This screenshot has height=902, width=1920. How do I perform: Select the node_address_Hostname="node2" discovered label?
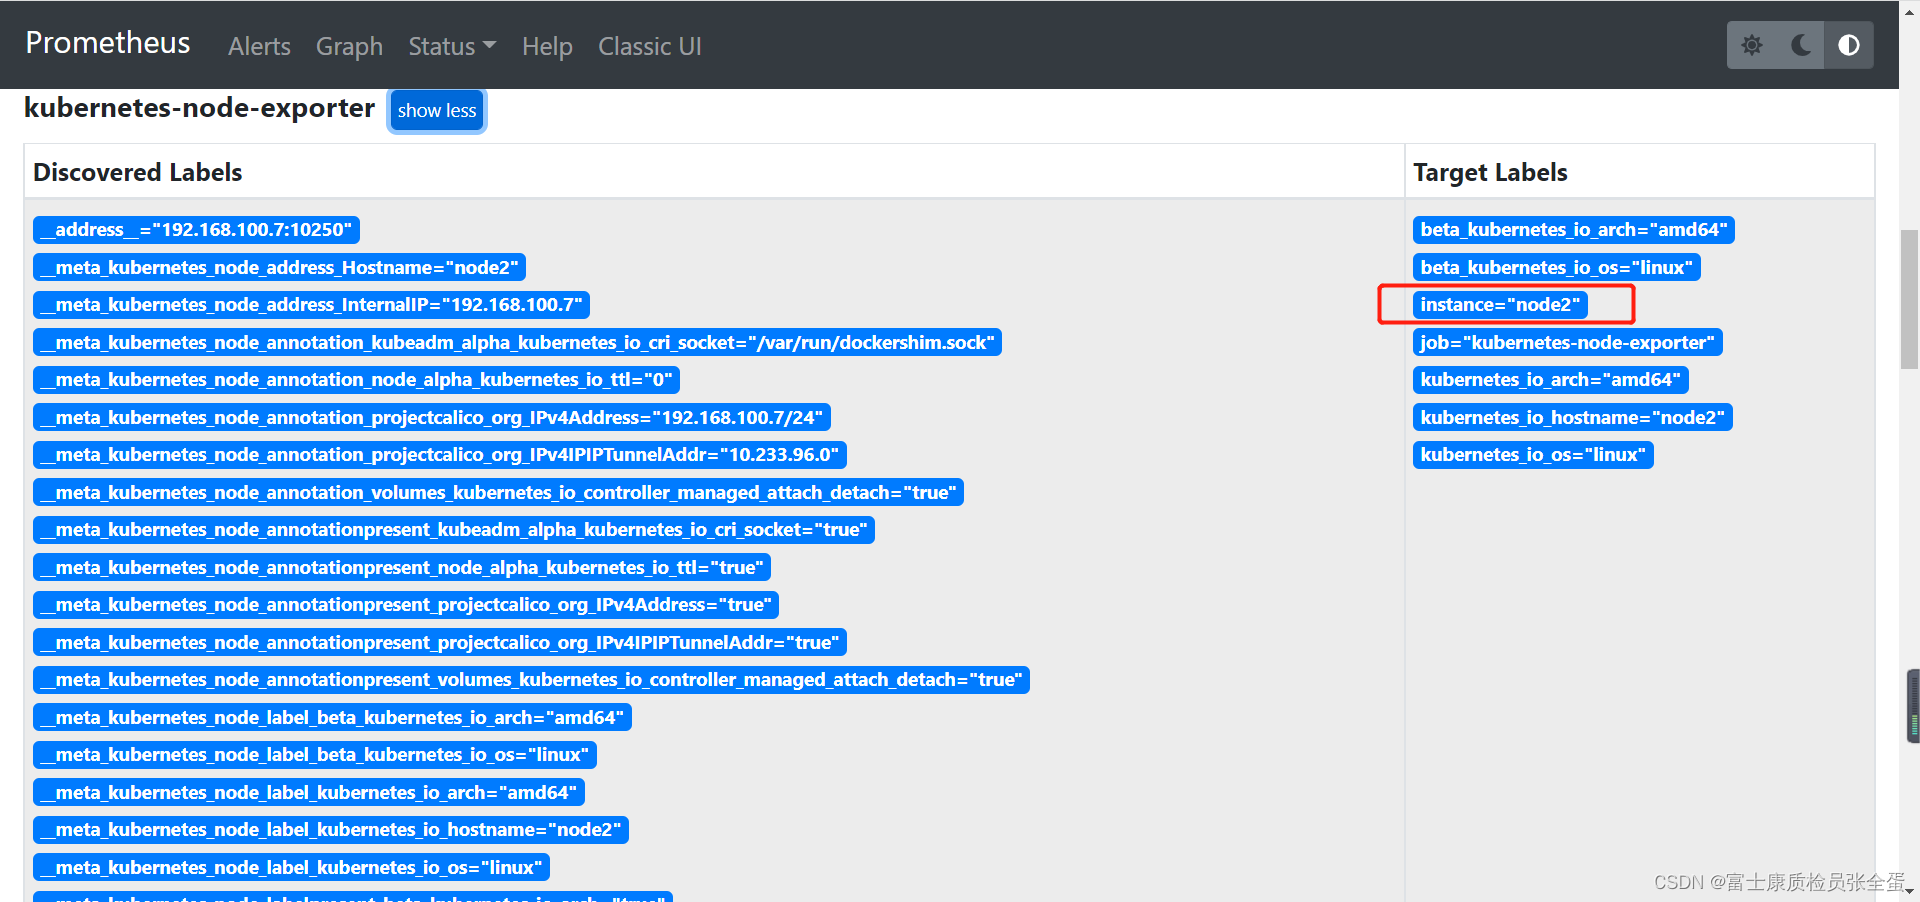[279, 267]
